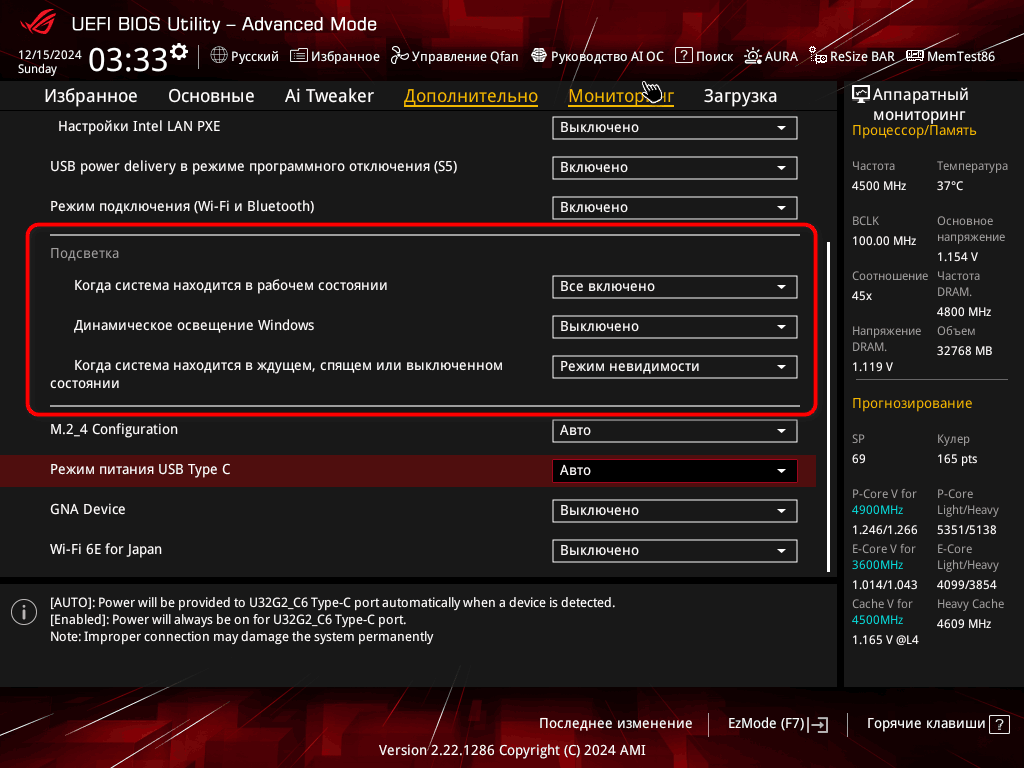
Task: Click the 37°C temperature reading
Action: (x=950, y=186)
